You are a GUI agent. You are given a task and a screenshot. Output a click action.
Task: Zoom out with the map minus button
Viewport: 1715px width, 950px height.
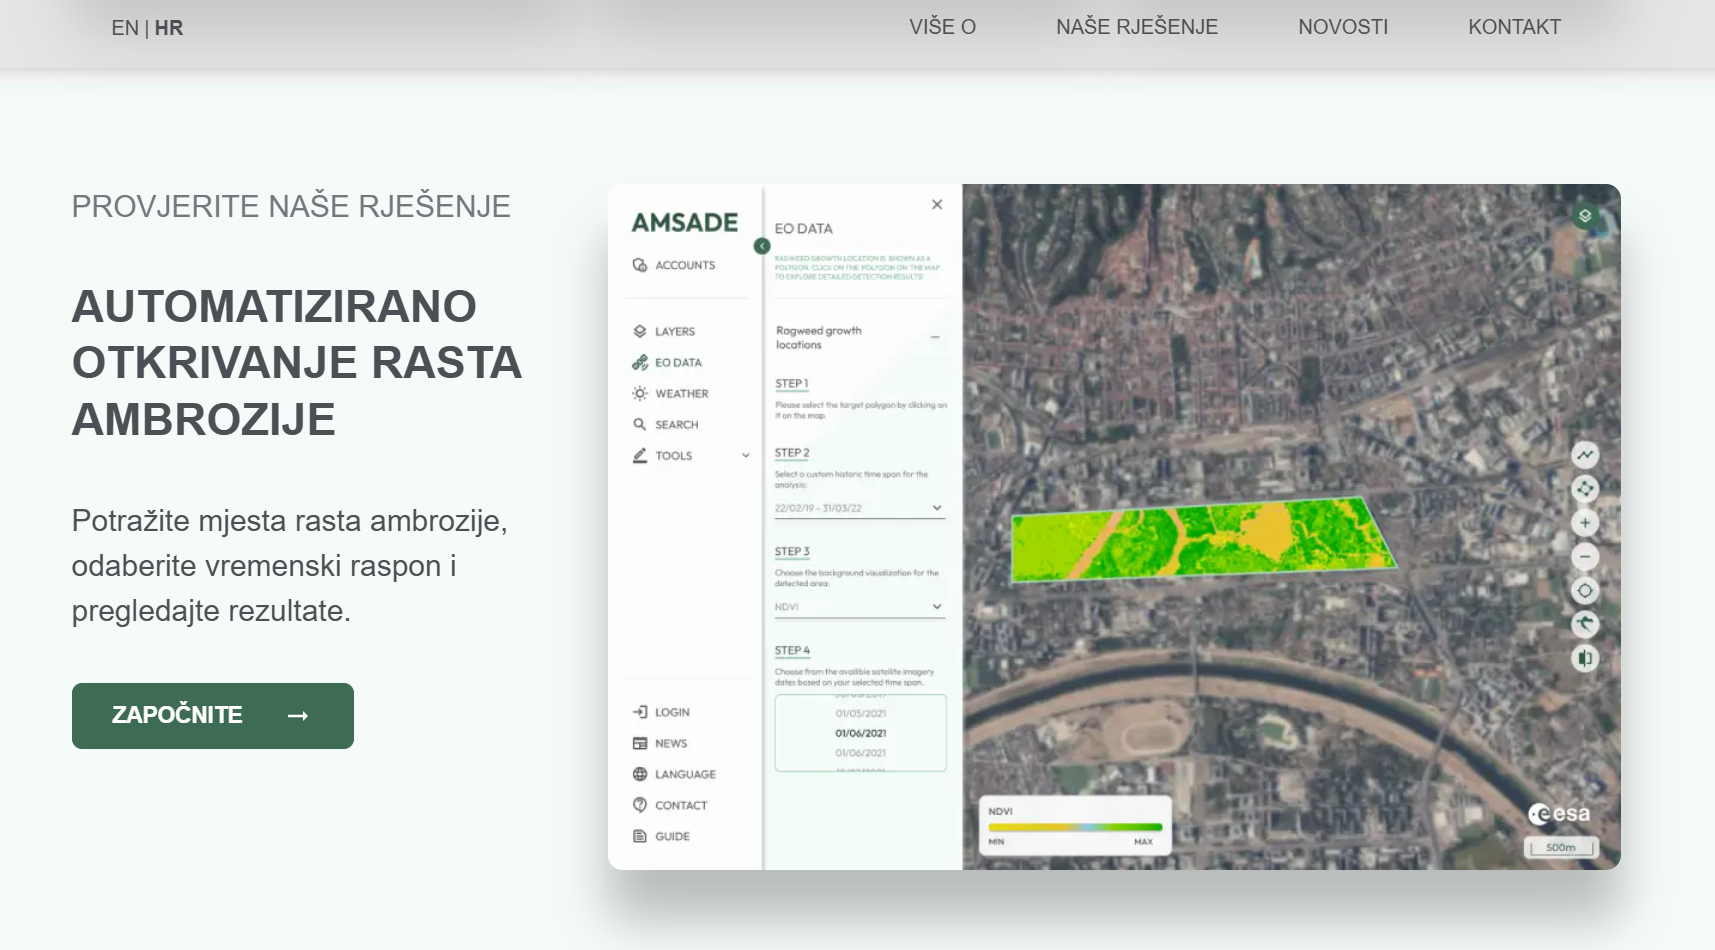point(1584,557)
